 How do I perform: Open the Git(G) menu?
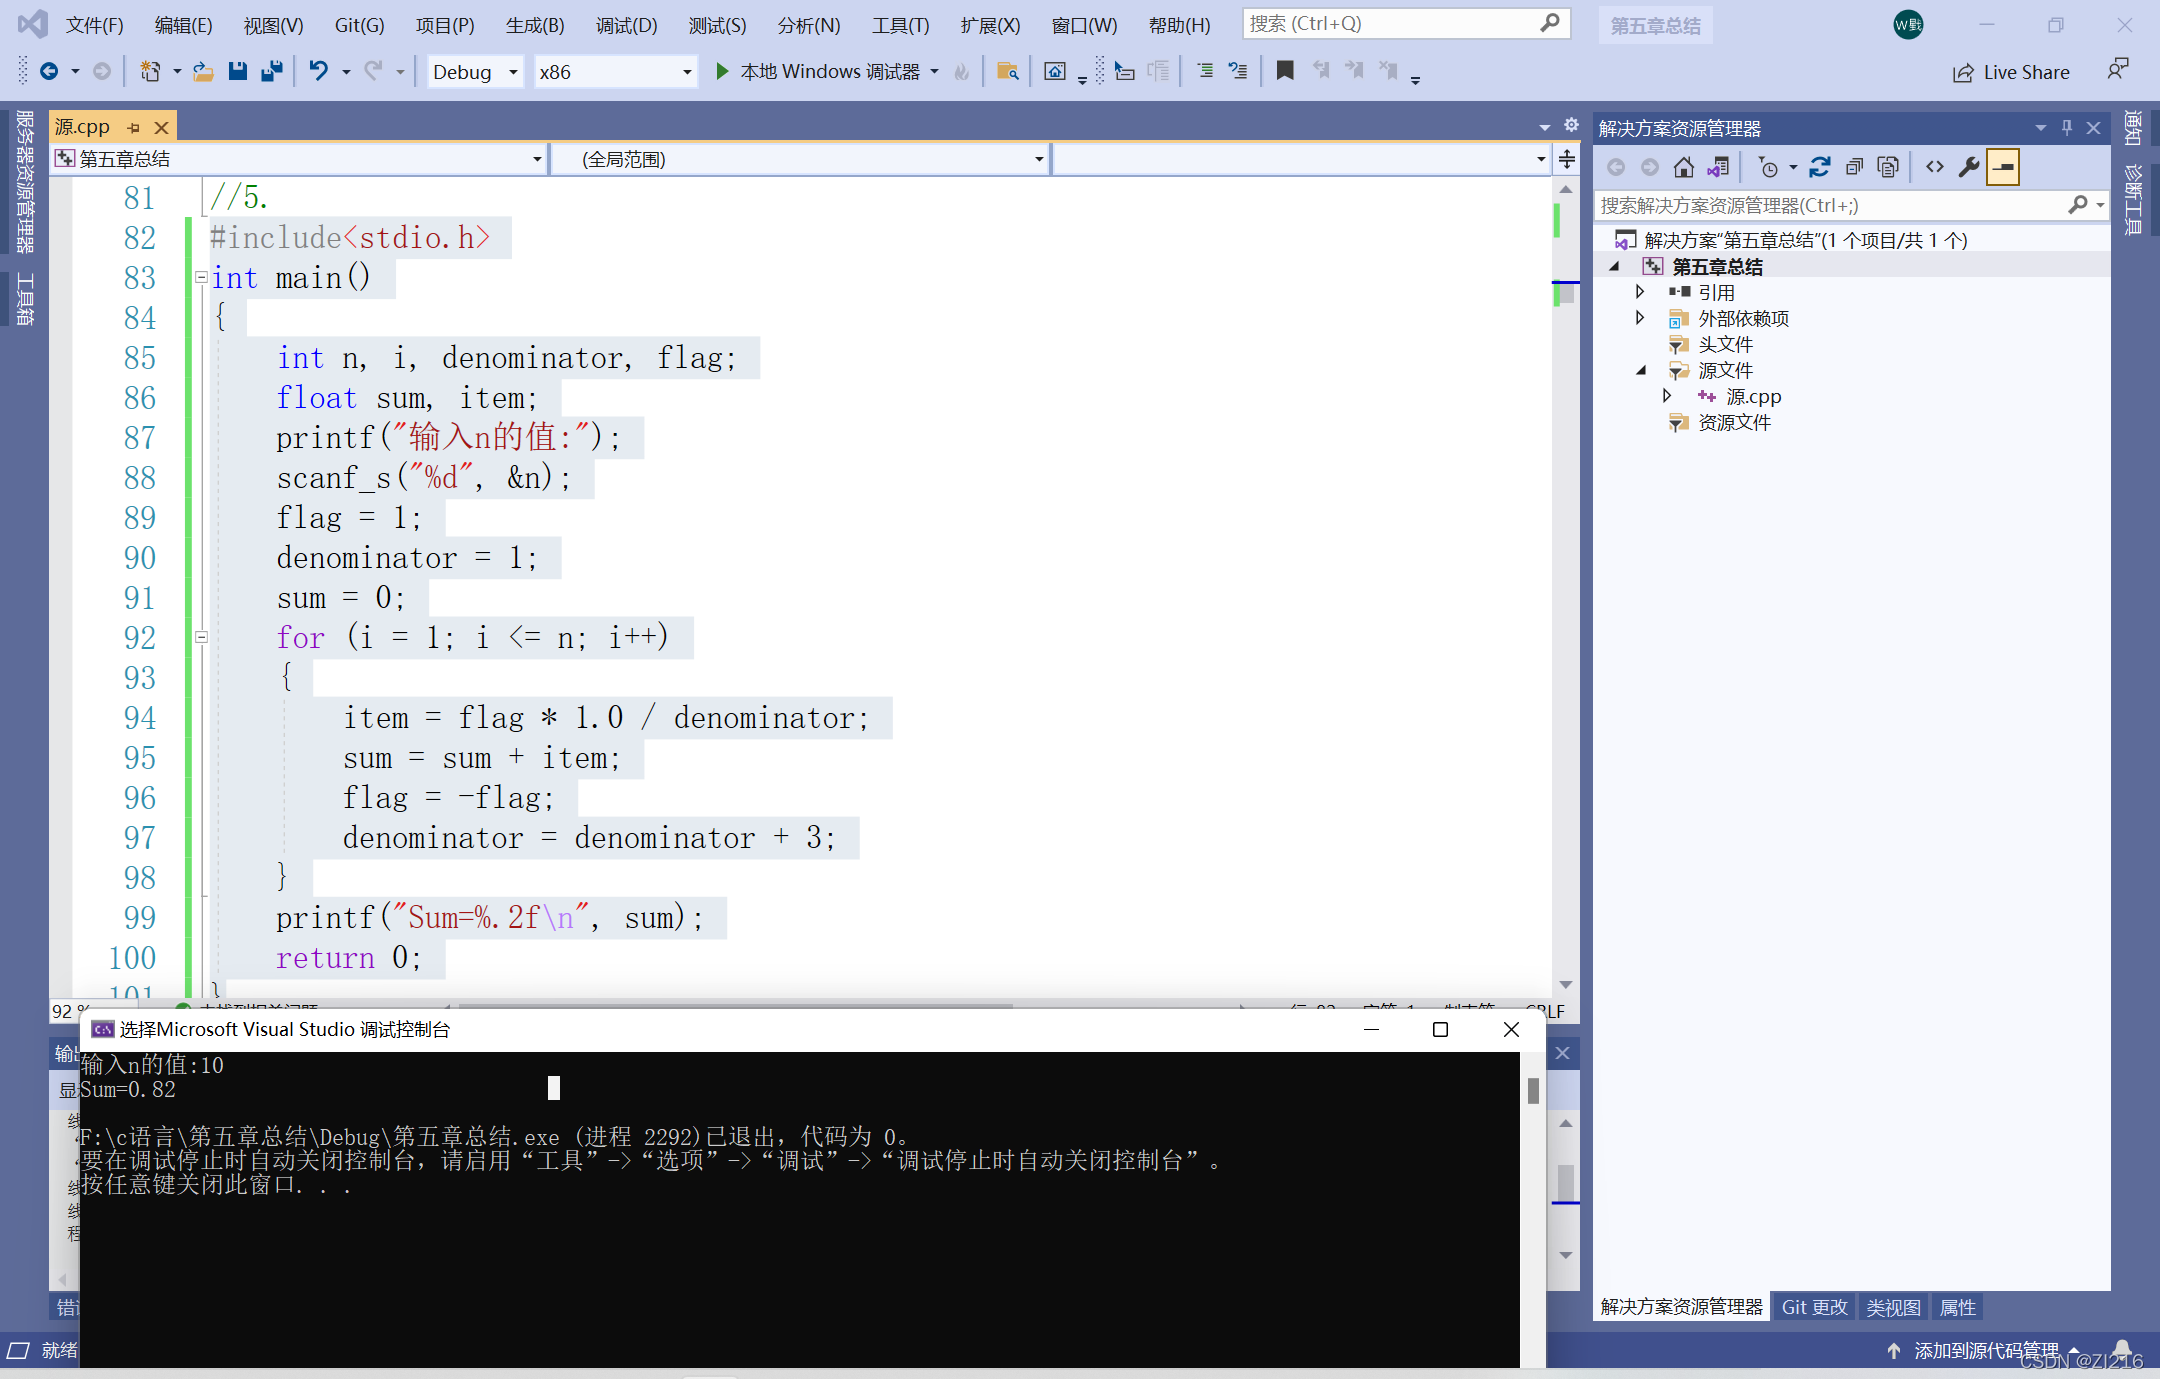(x=359, y=25)
